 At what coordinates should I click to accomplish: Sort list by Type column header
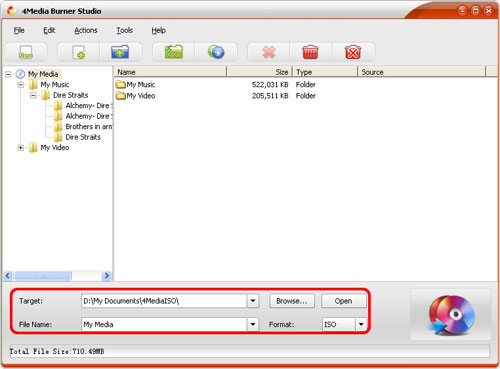pyautogui.click(x=325, y=72)
